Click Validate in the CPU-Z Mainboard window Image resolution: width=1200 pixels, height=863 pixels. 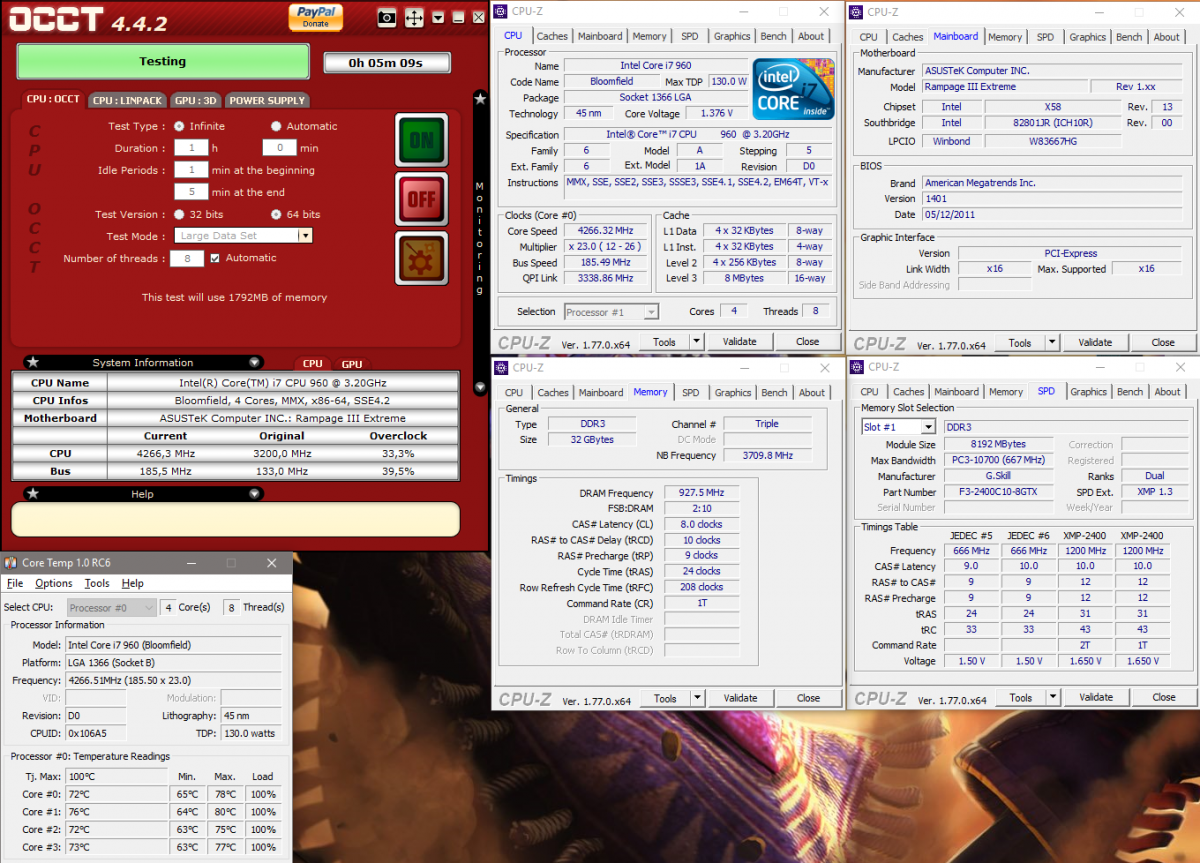[x=1095, y=342]
